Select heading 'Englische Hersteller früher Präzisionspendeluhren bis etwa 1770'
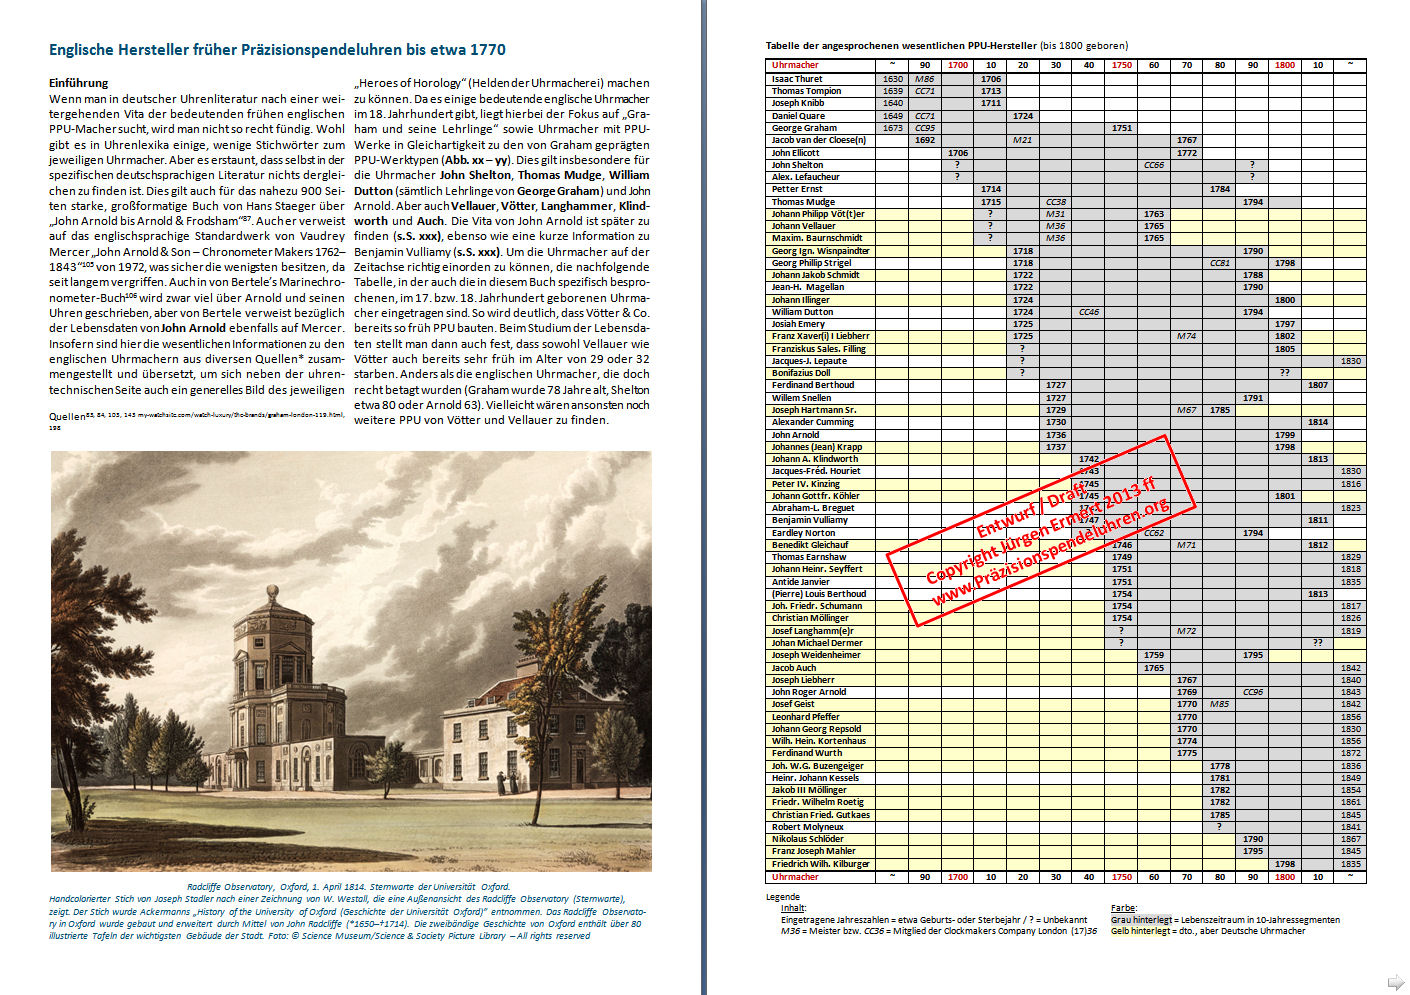The width and height of the screenshot is (1410, 995). 277,49
